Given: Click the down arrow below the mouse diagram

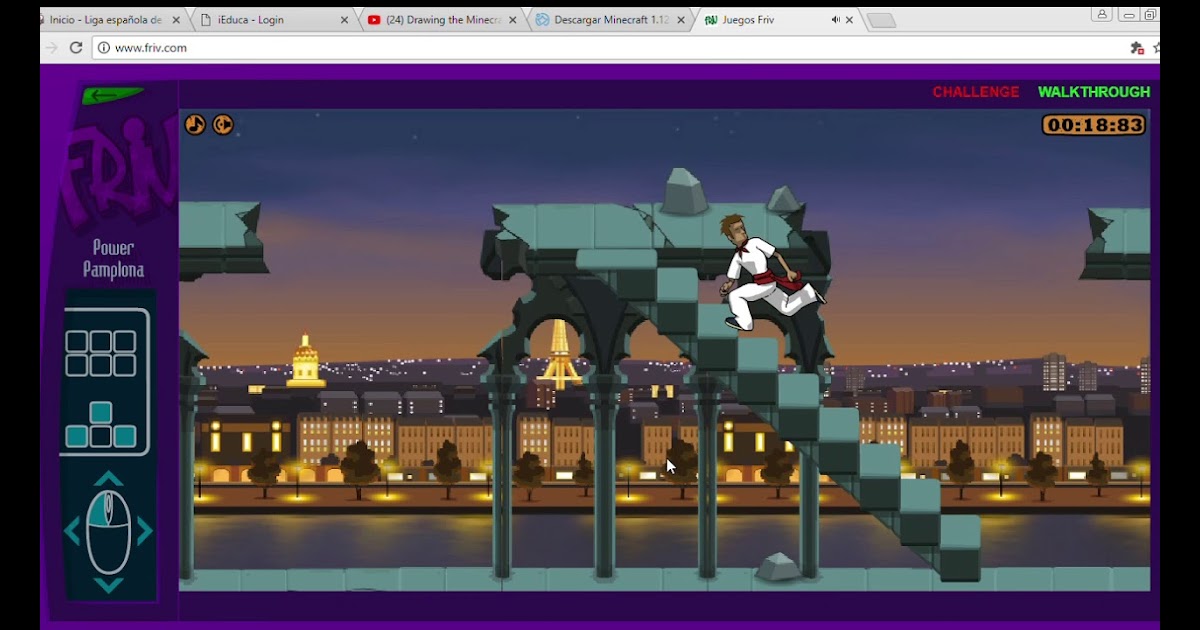Looking at the screenshot, I should [x=108, y=585].
